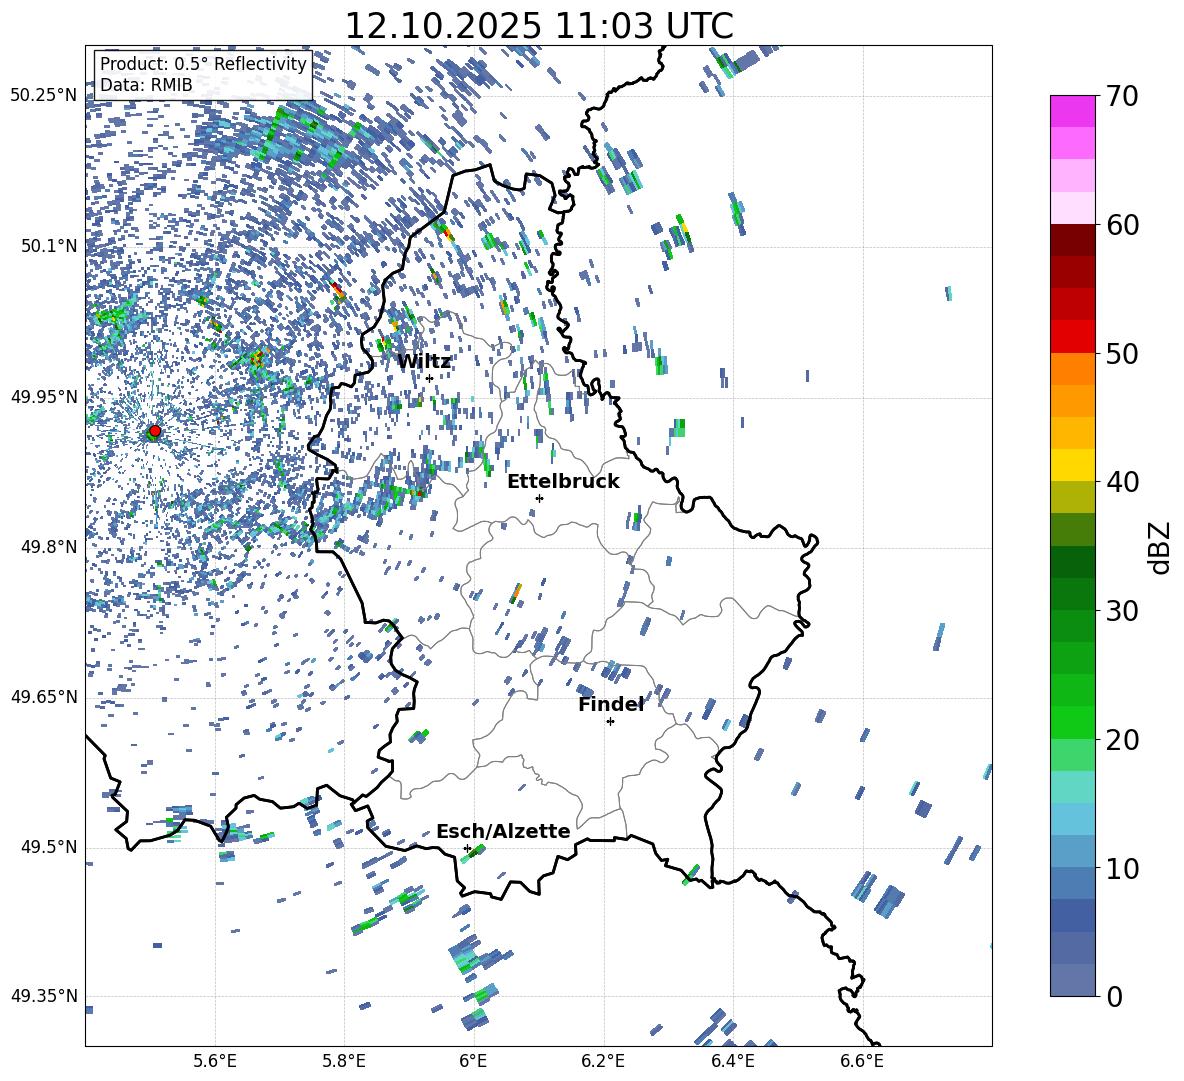Click the Wiltz location cross marker
This screenshot has width=1184, height=1081.
[x=430, y=378]
